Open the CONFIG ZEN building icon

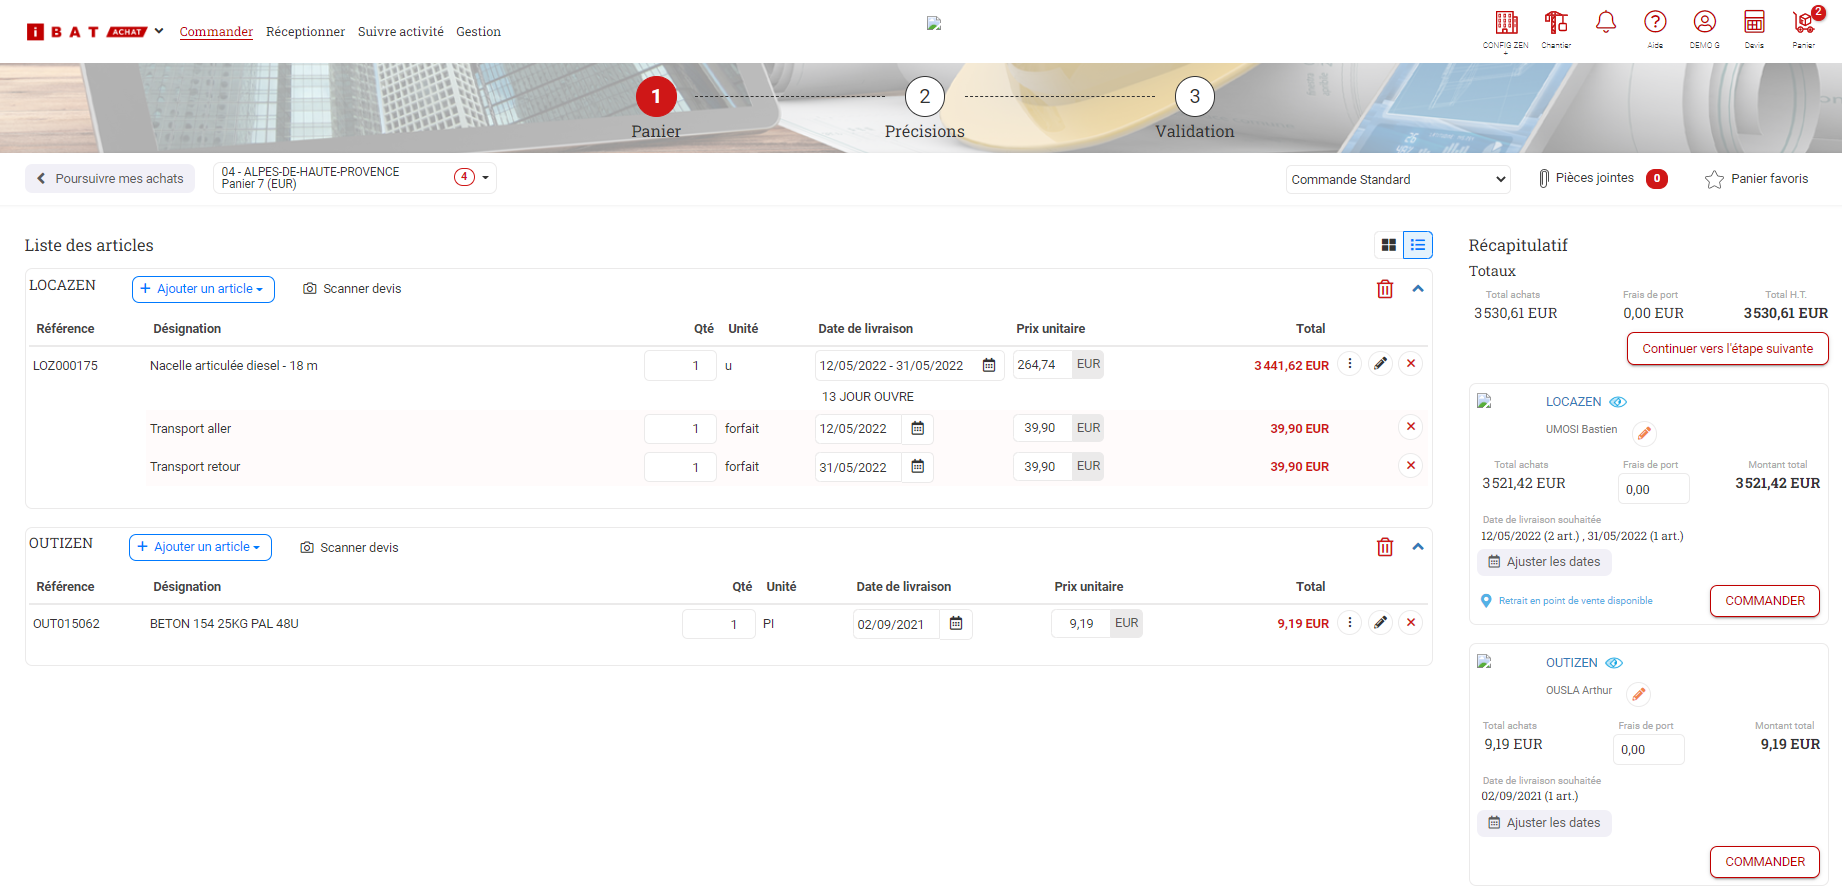[1506, 24]
